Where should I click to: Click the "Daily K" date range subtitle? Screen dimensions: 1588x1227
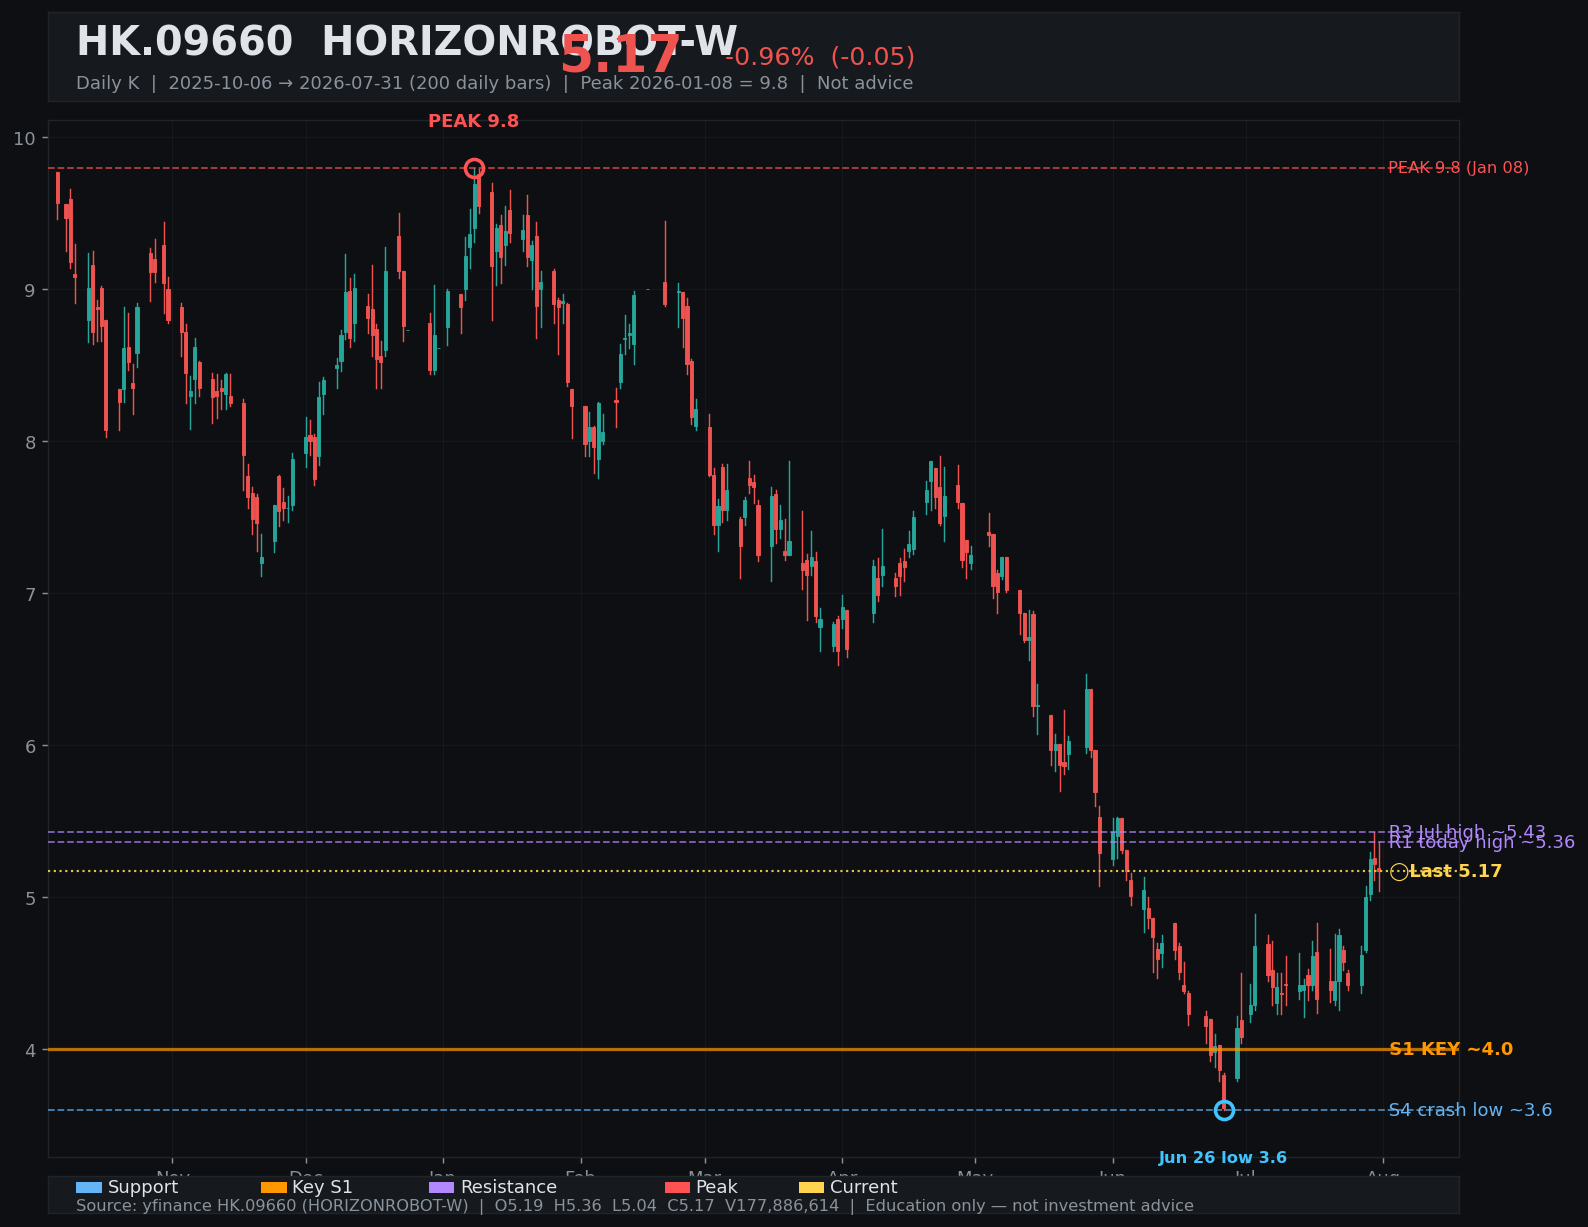click(494, 83)
